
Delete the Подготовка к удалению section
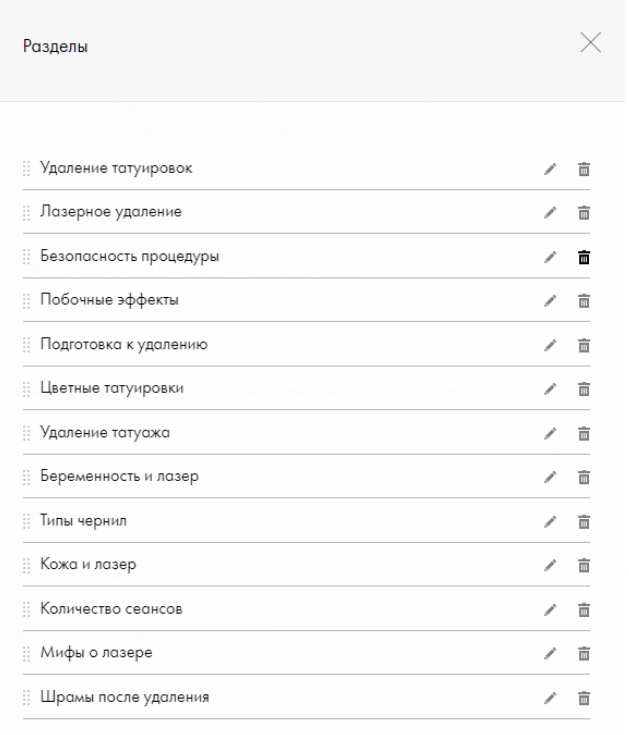pyautogui.click(x=584, y=345)
